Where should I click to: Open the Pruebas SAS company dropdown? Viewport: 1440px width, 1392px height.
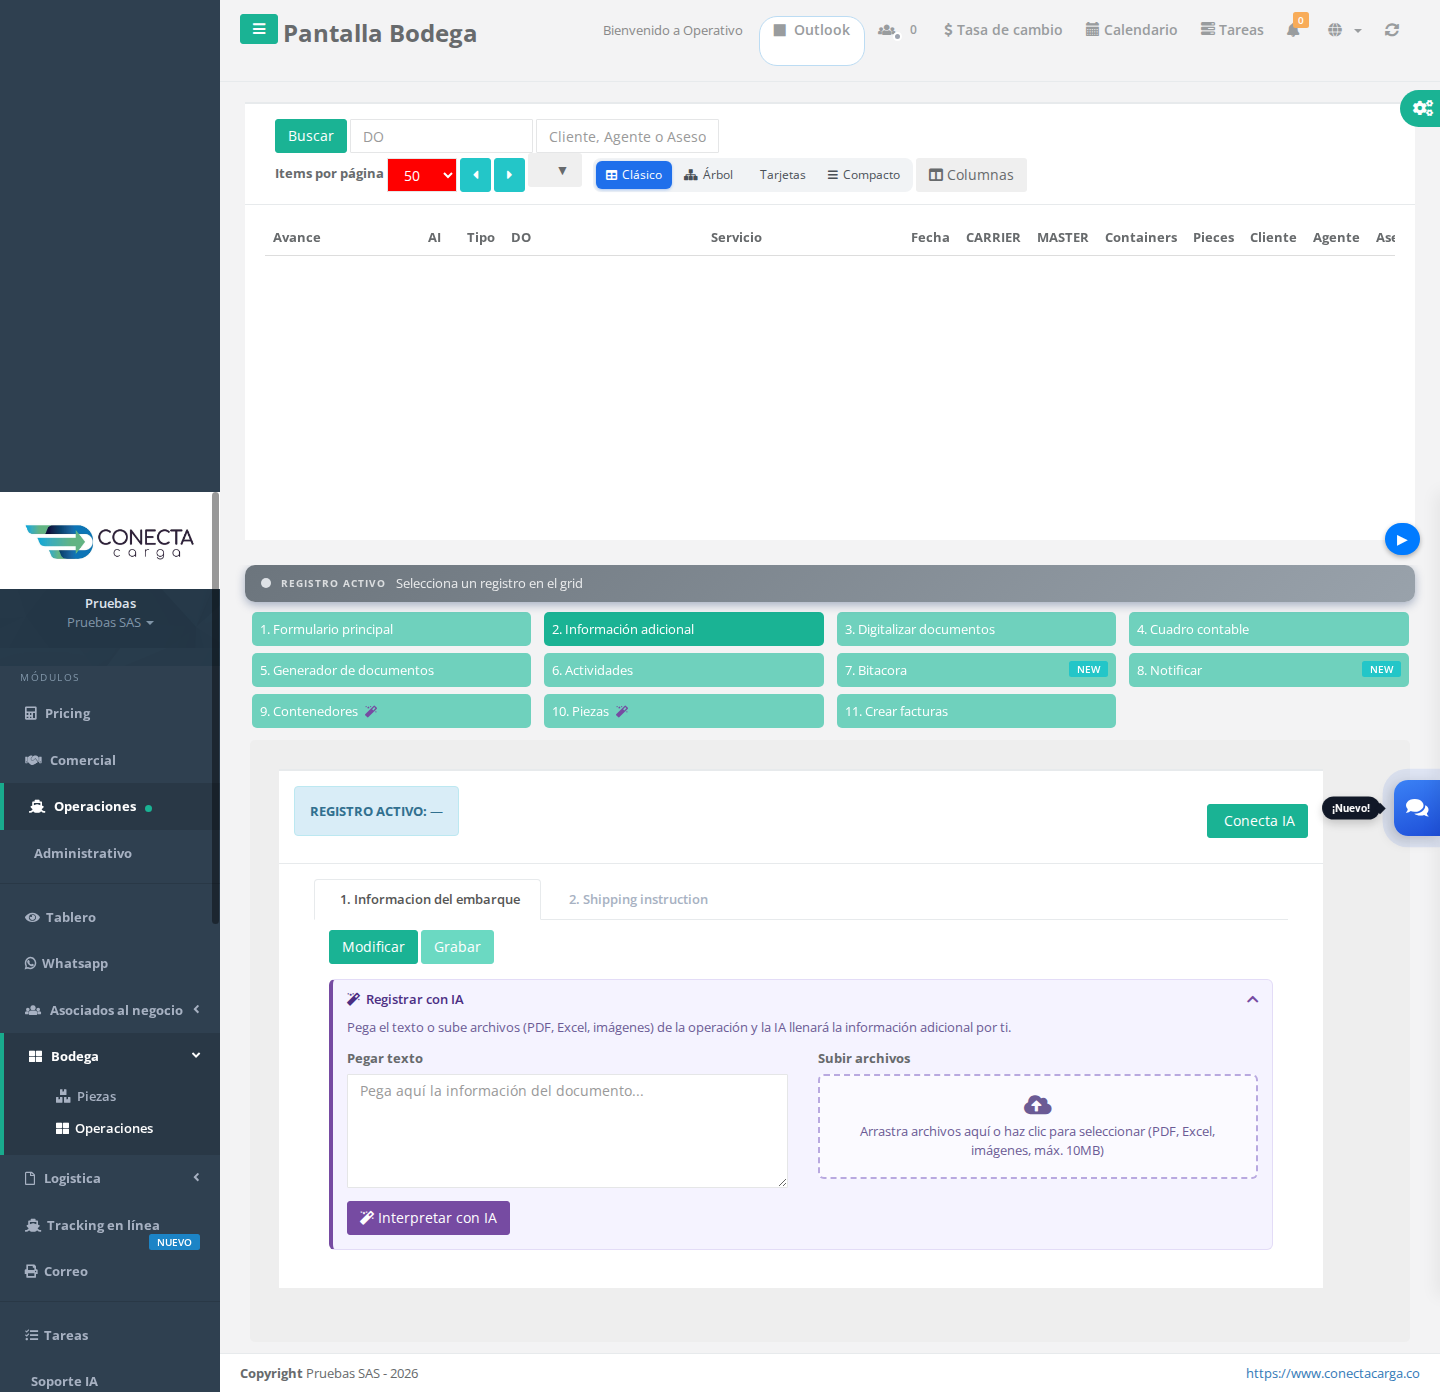coord(110,622)
